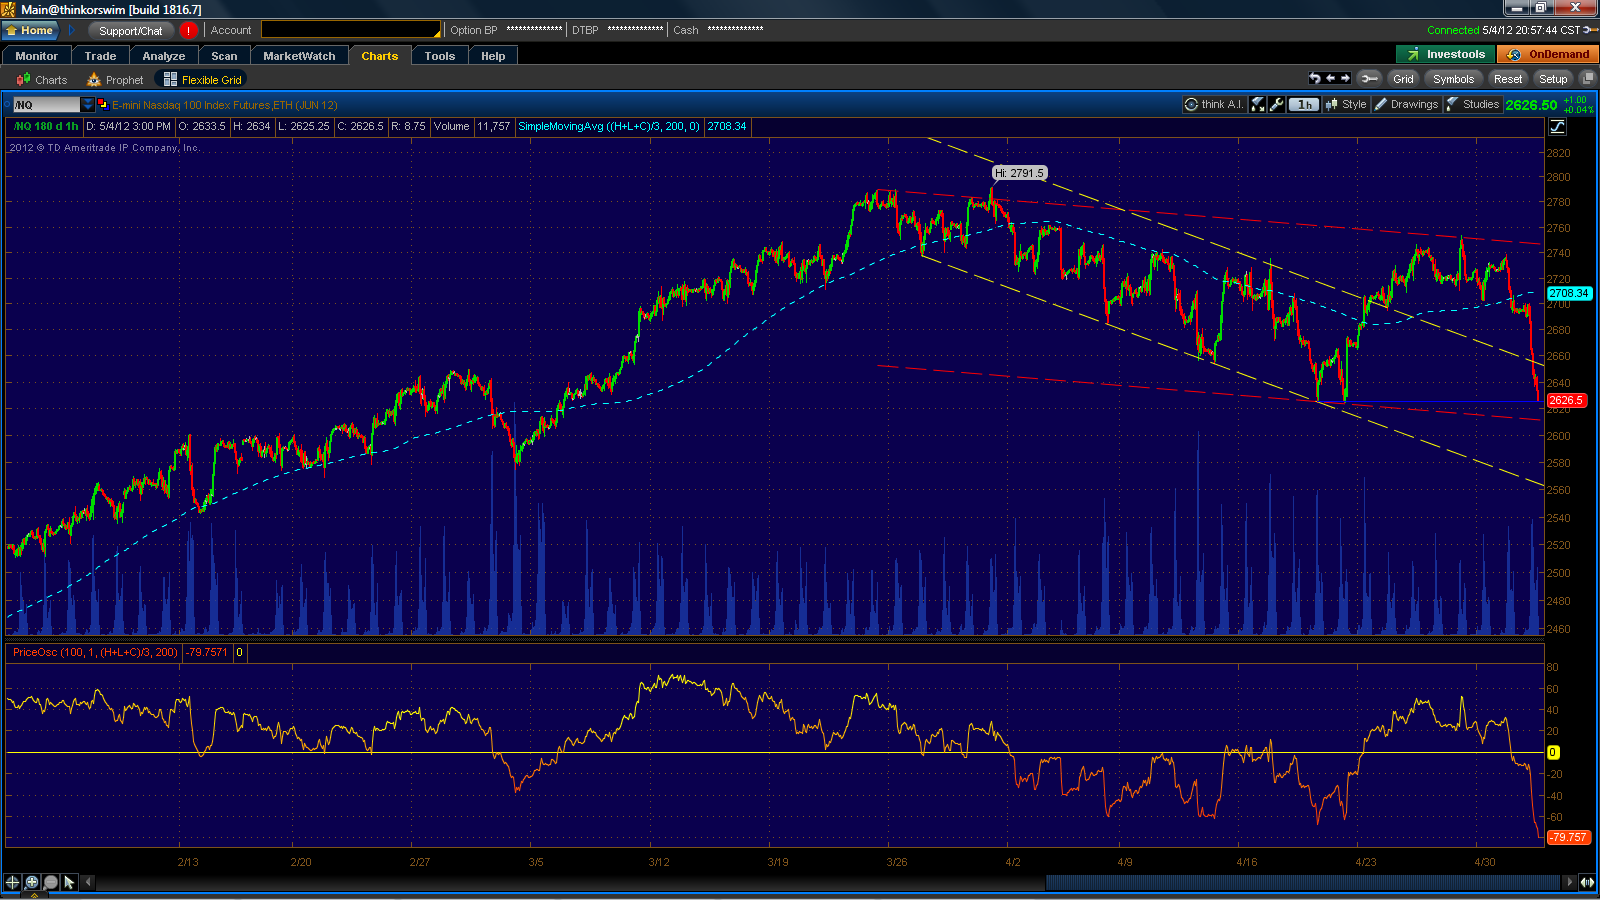The width and height of the screenshot is (1600, 900).
Task: Click the Option BP label
Action: (474, 30)
